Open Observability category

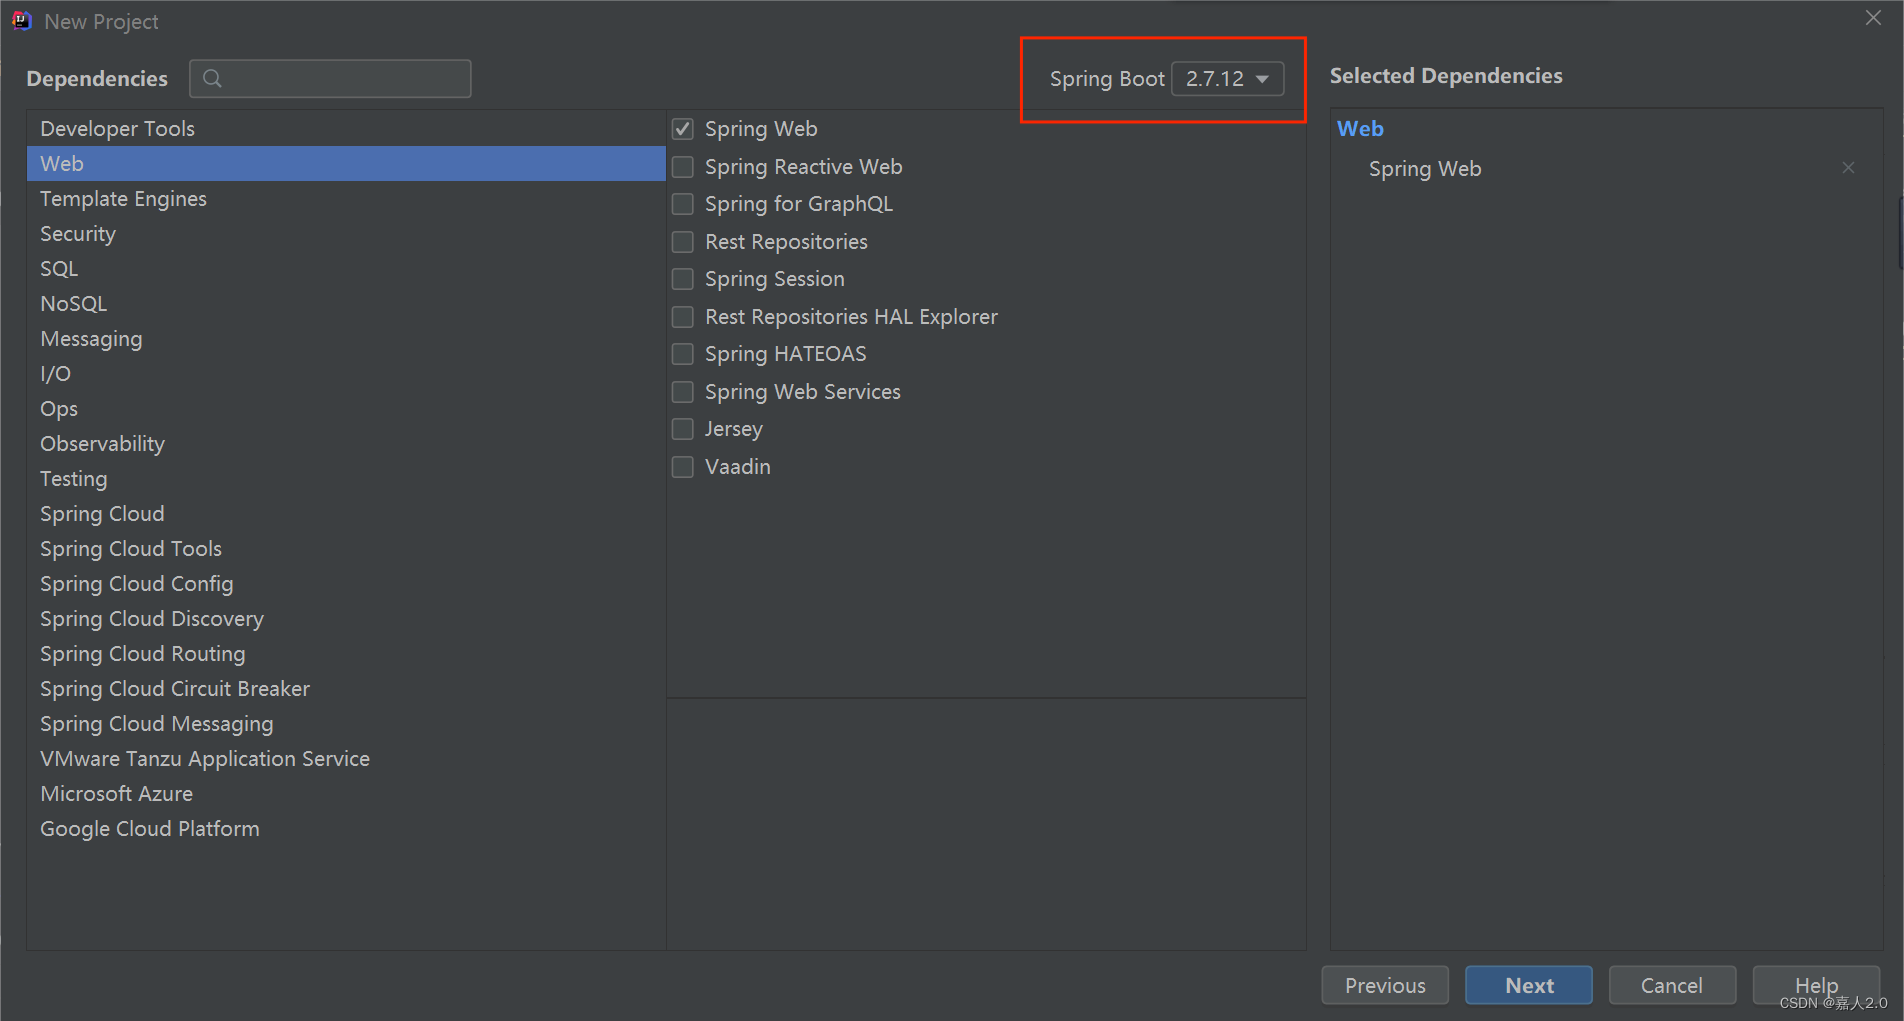[x=346, y=443]
